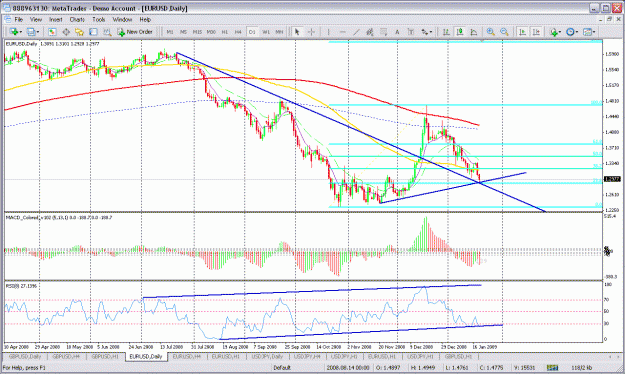Switch to the USDJPY,Daily chart tab
This screenshot has height=374, width=625.
click(267, 356)
